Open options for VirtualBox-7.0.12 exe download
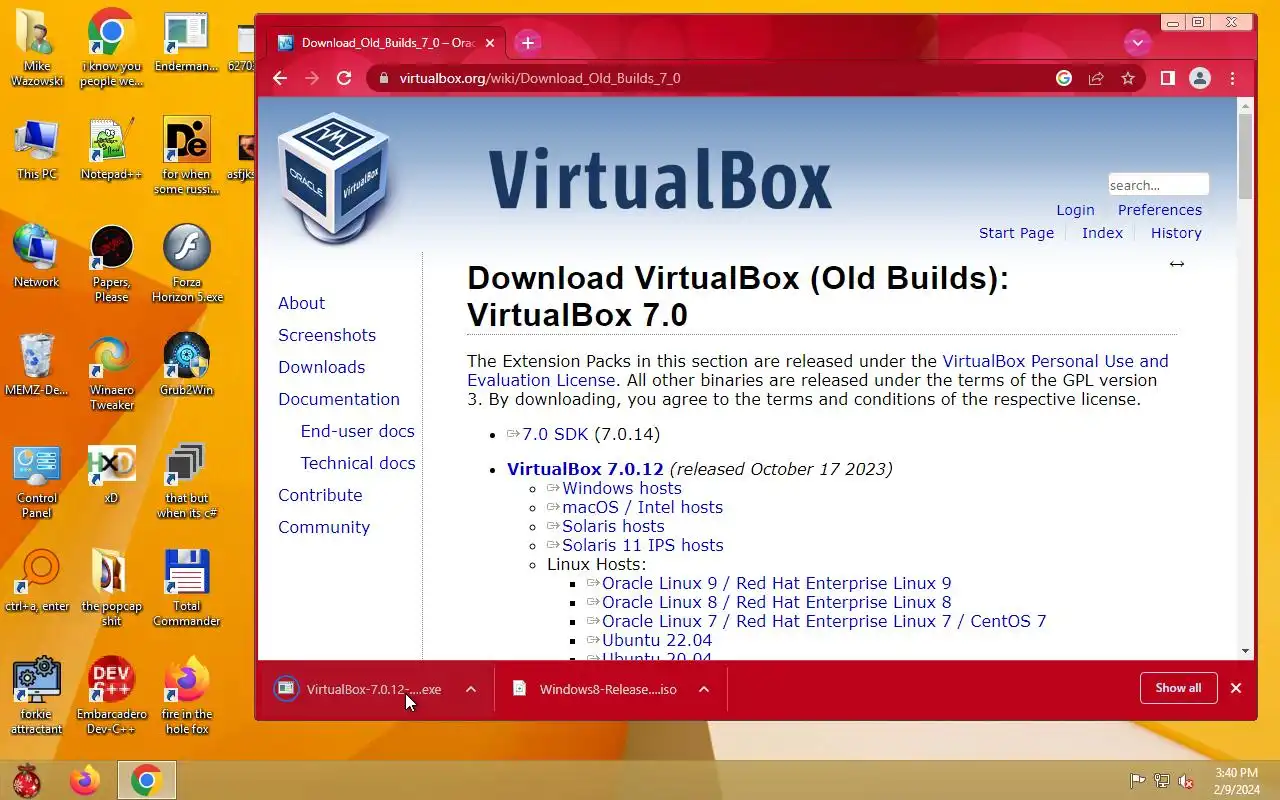Image resolution: width=1280 pixels, height=800 pixels. [471, 689]
